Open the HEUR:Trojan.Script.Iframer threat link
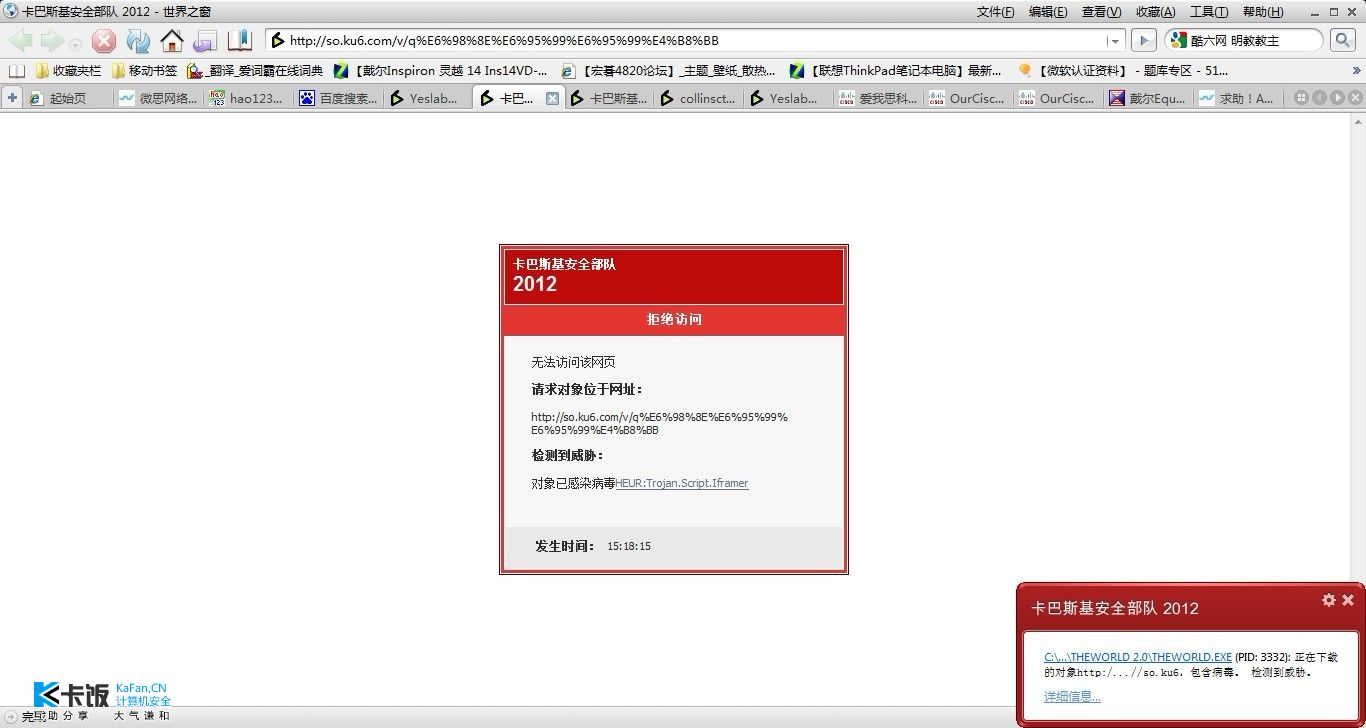1366x728 pixels. (x=682, y=483)
